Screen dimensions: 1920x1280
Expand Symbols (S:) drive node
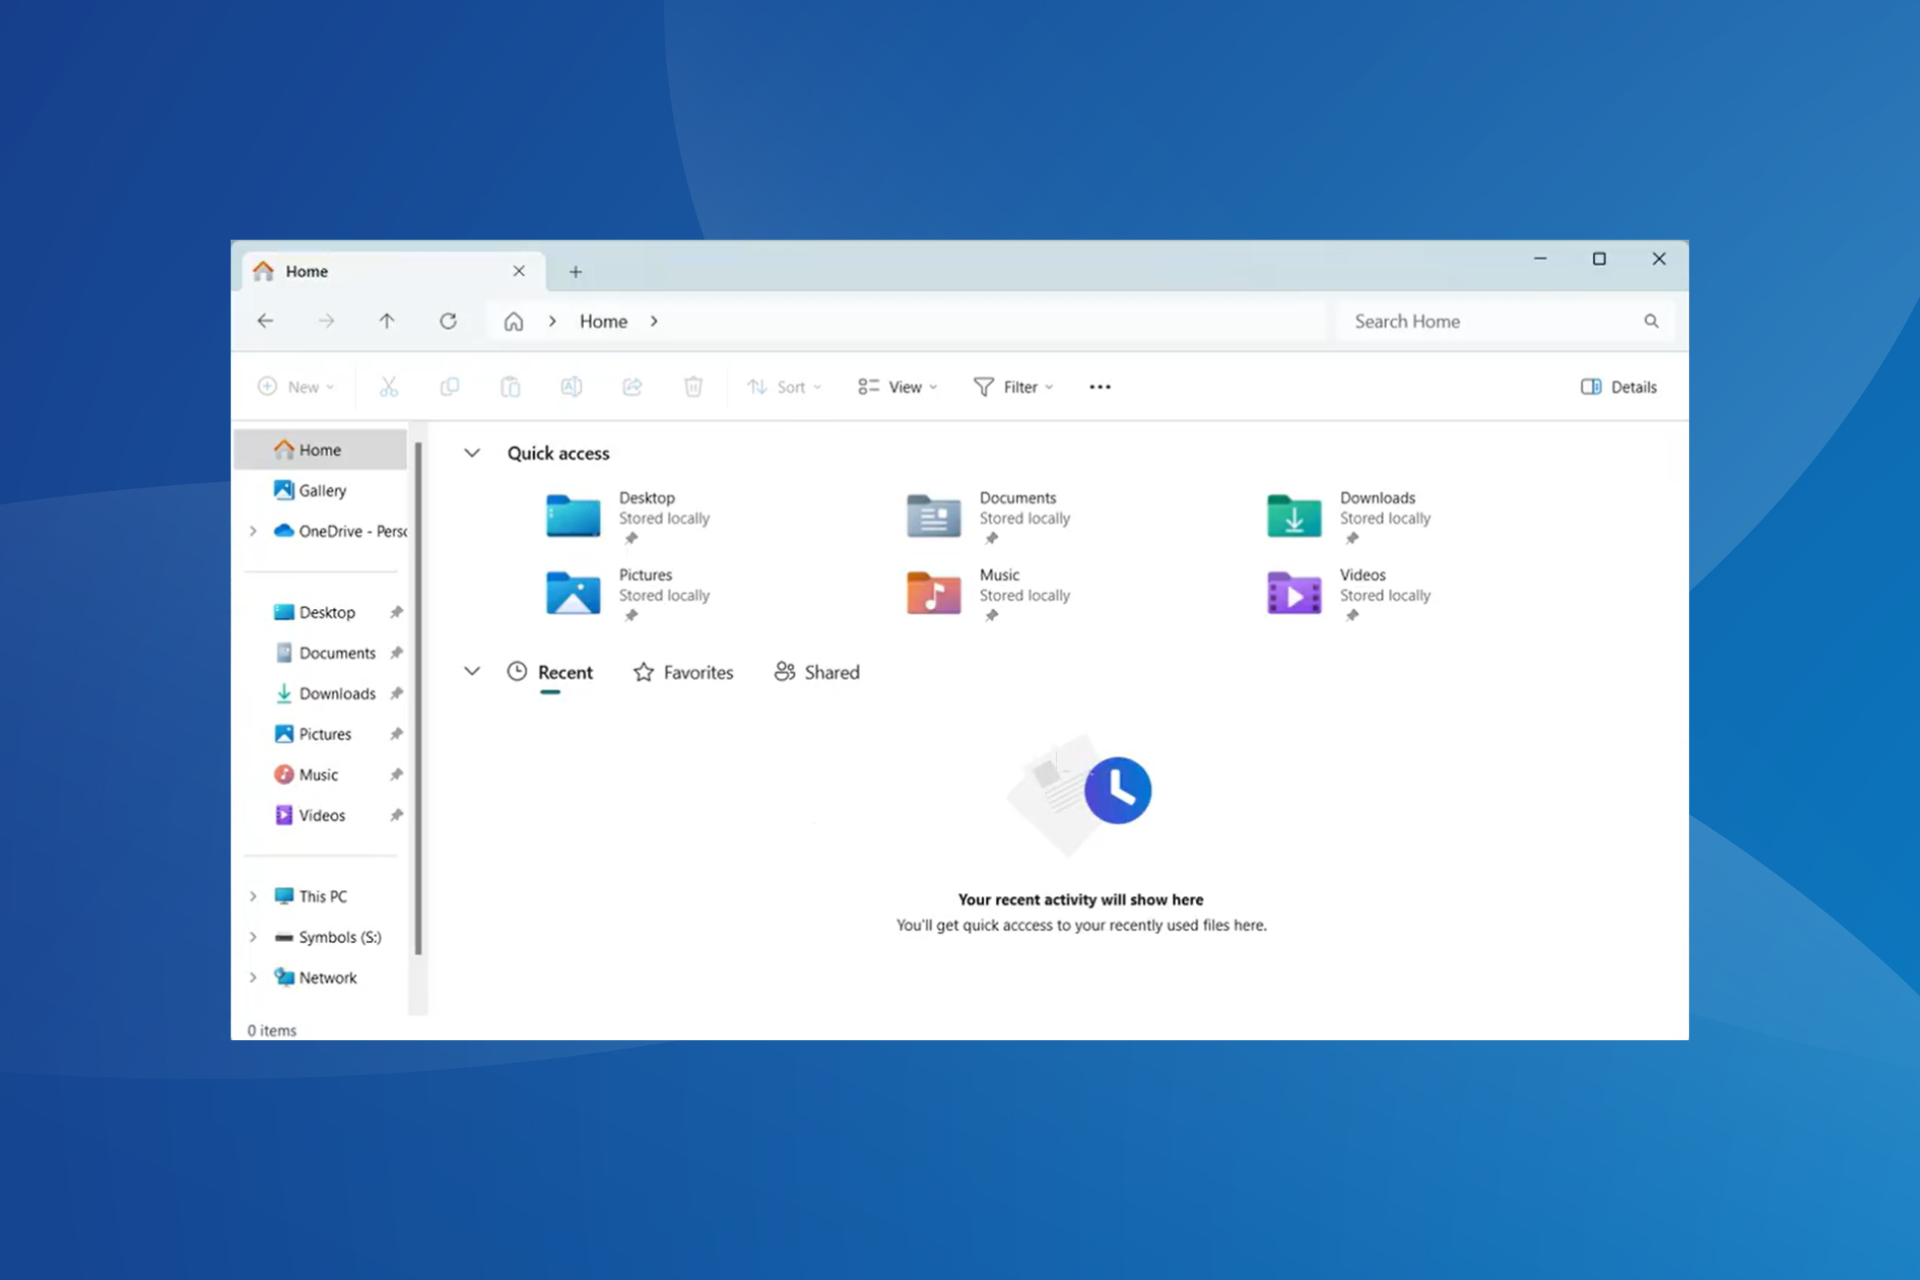(x=253, y=937)
